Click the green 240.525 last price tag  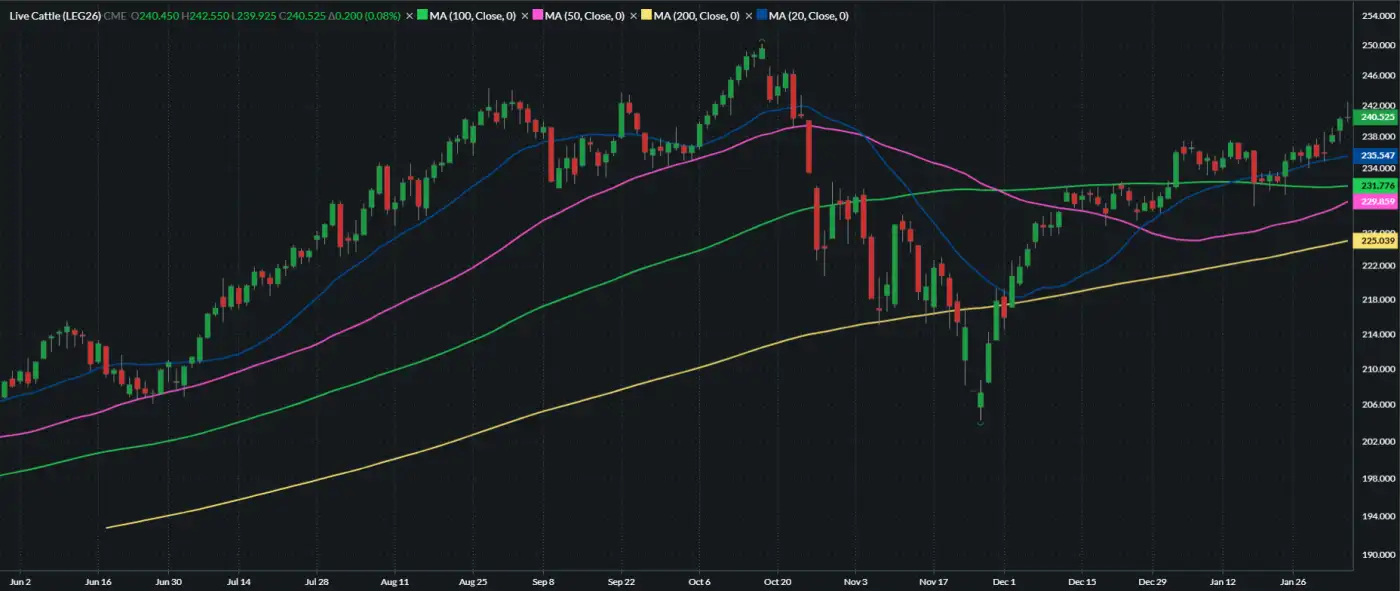coord(1370,117)
